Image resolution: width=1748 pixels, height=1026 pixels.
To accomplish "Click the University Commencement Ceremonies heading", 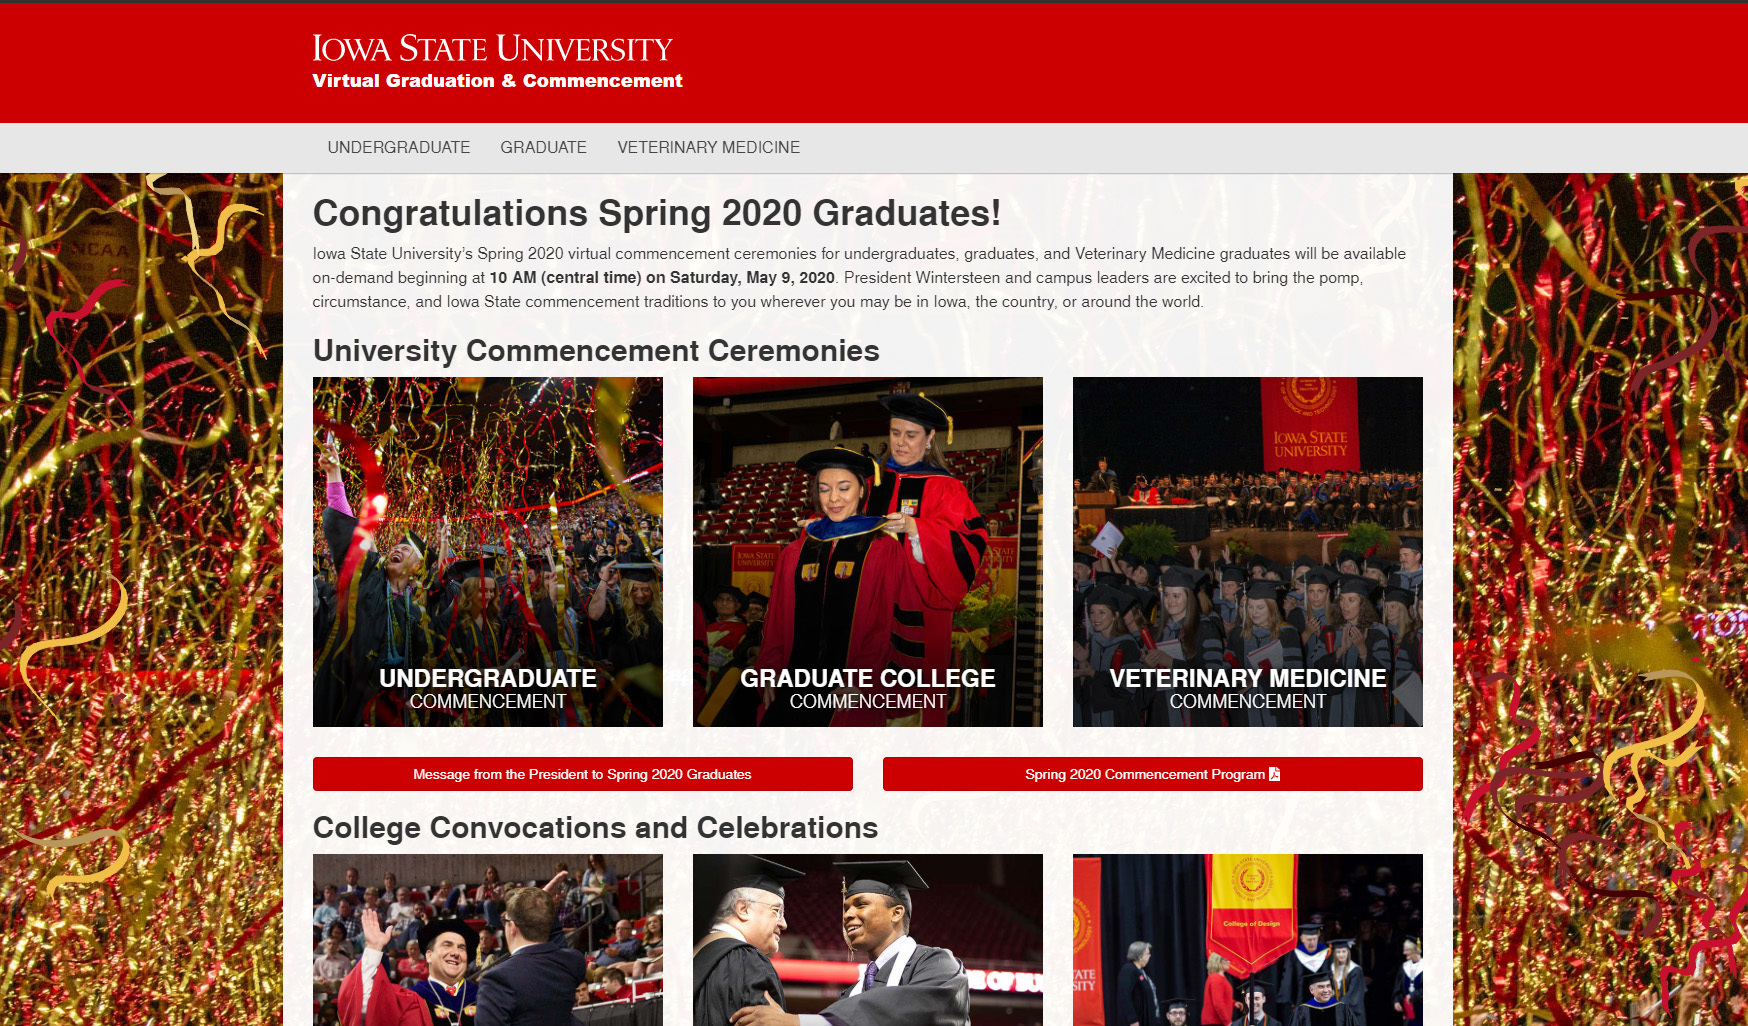I will (x=596, y=351).
